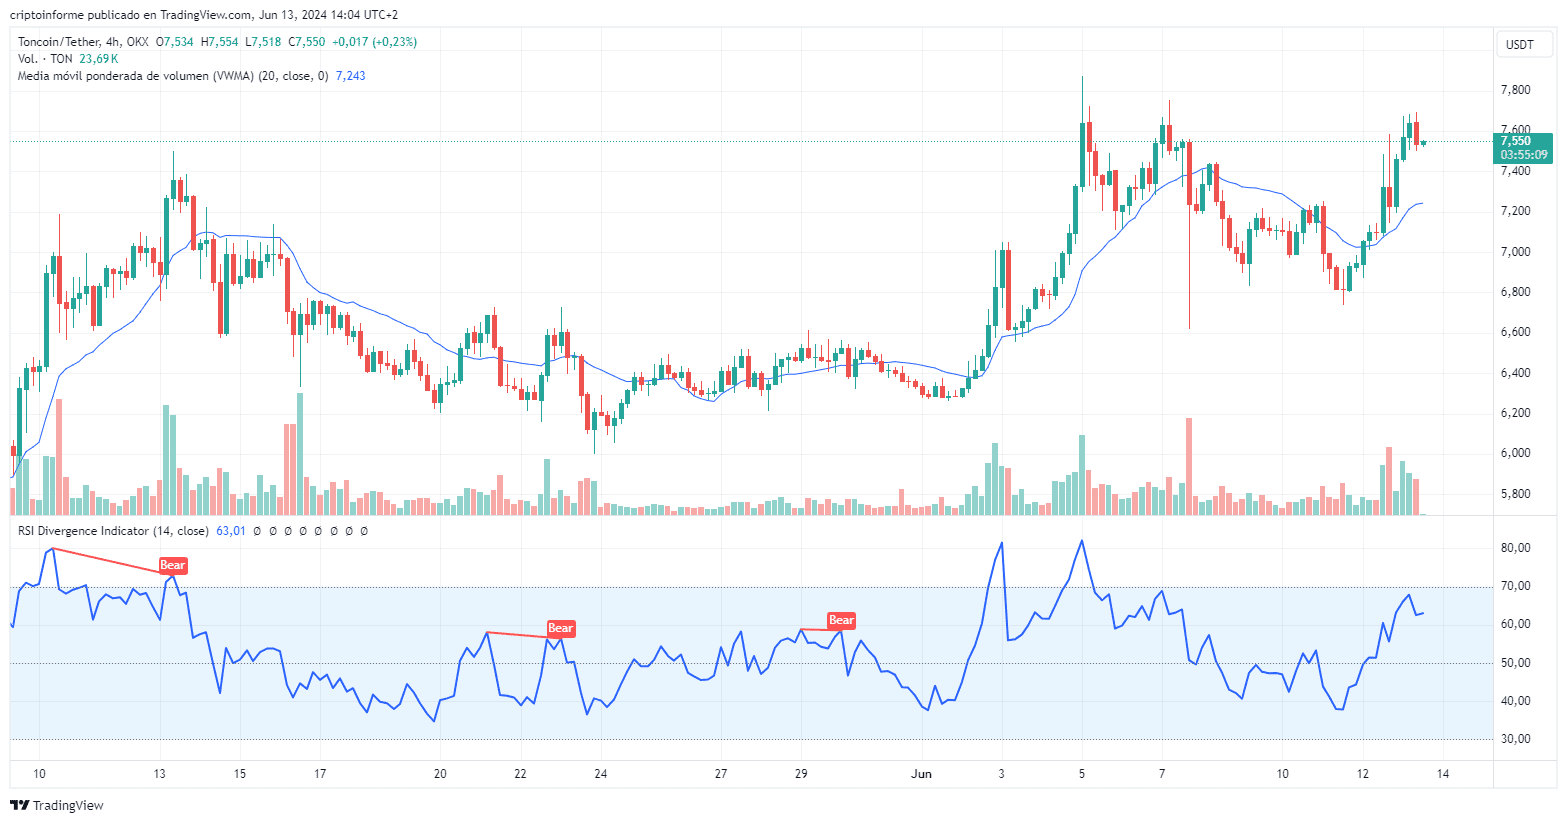The width and height of the screenshot is (1567, 823).
Task: Click the candle countdown 03:55:09
Action: click(1523, 155)
